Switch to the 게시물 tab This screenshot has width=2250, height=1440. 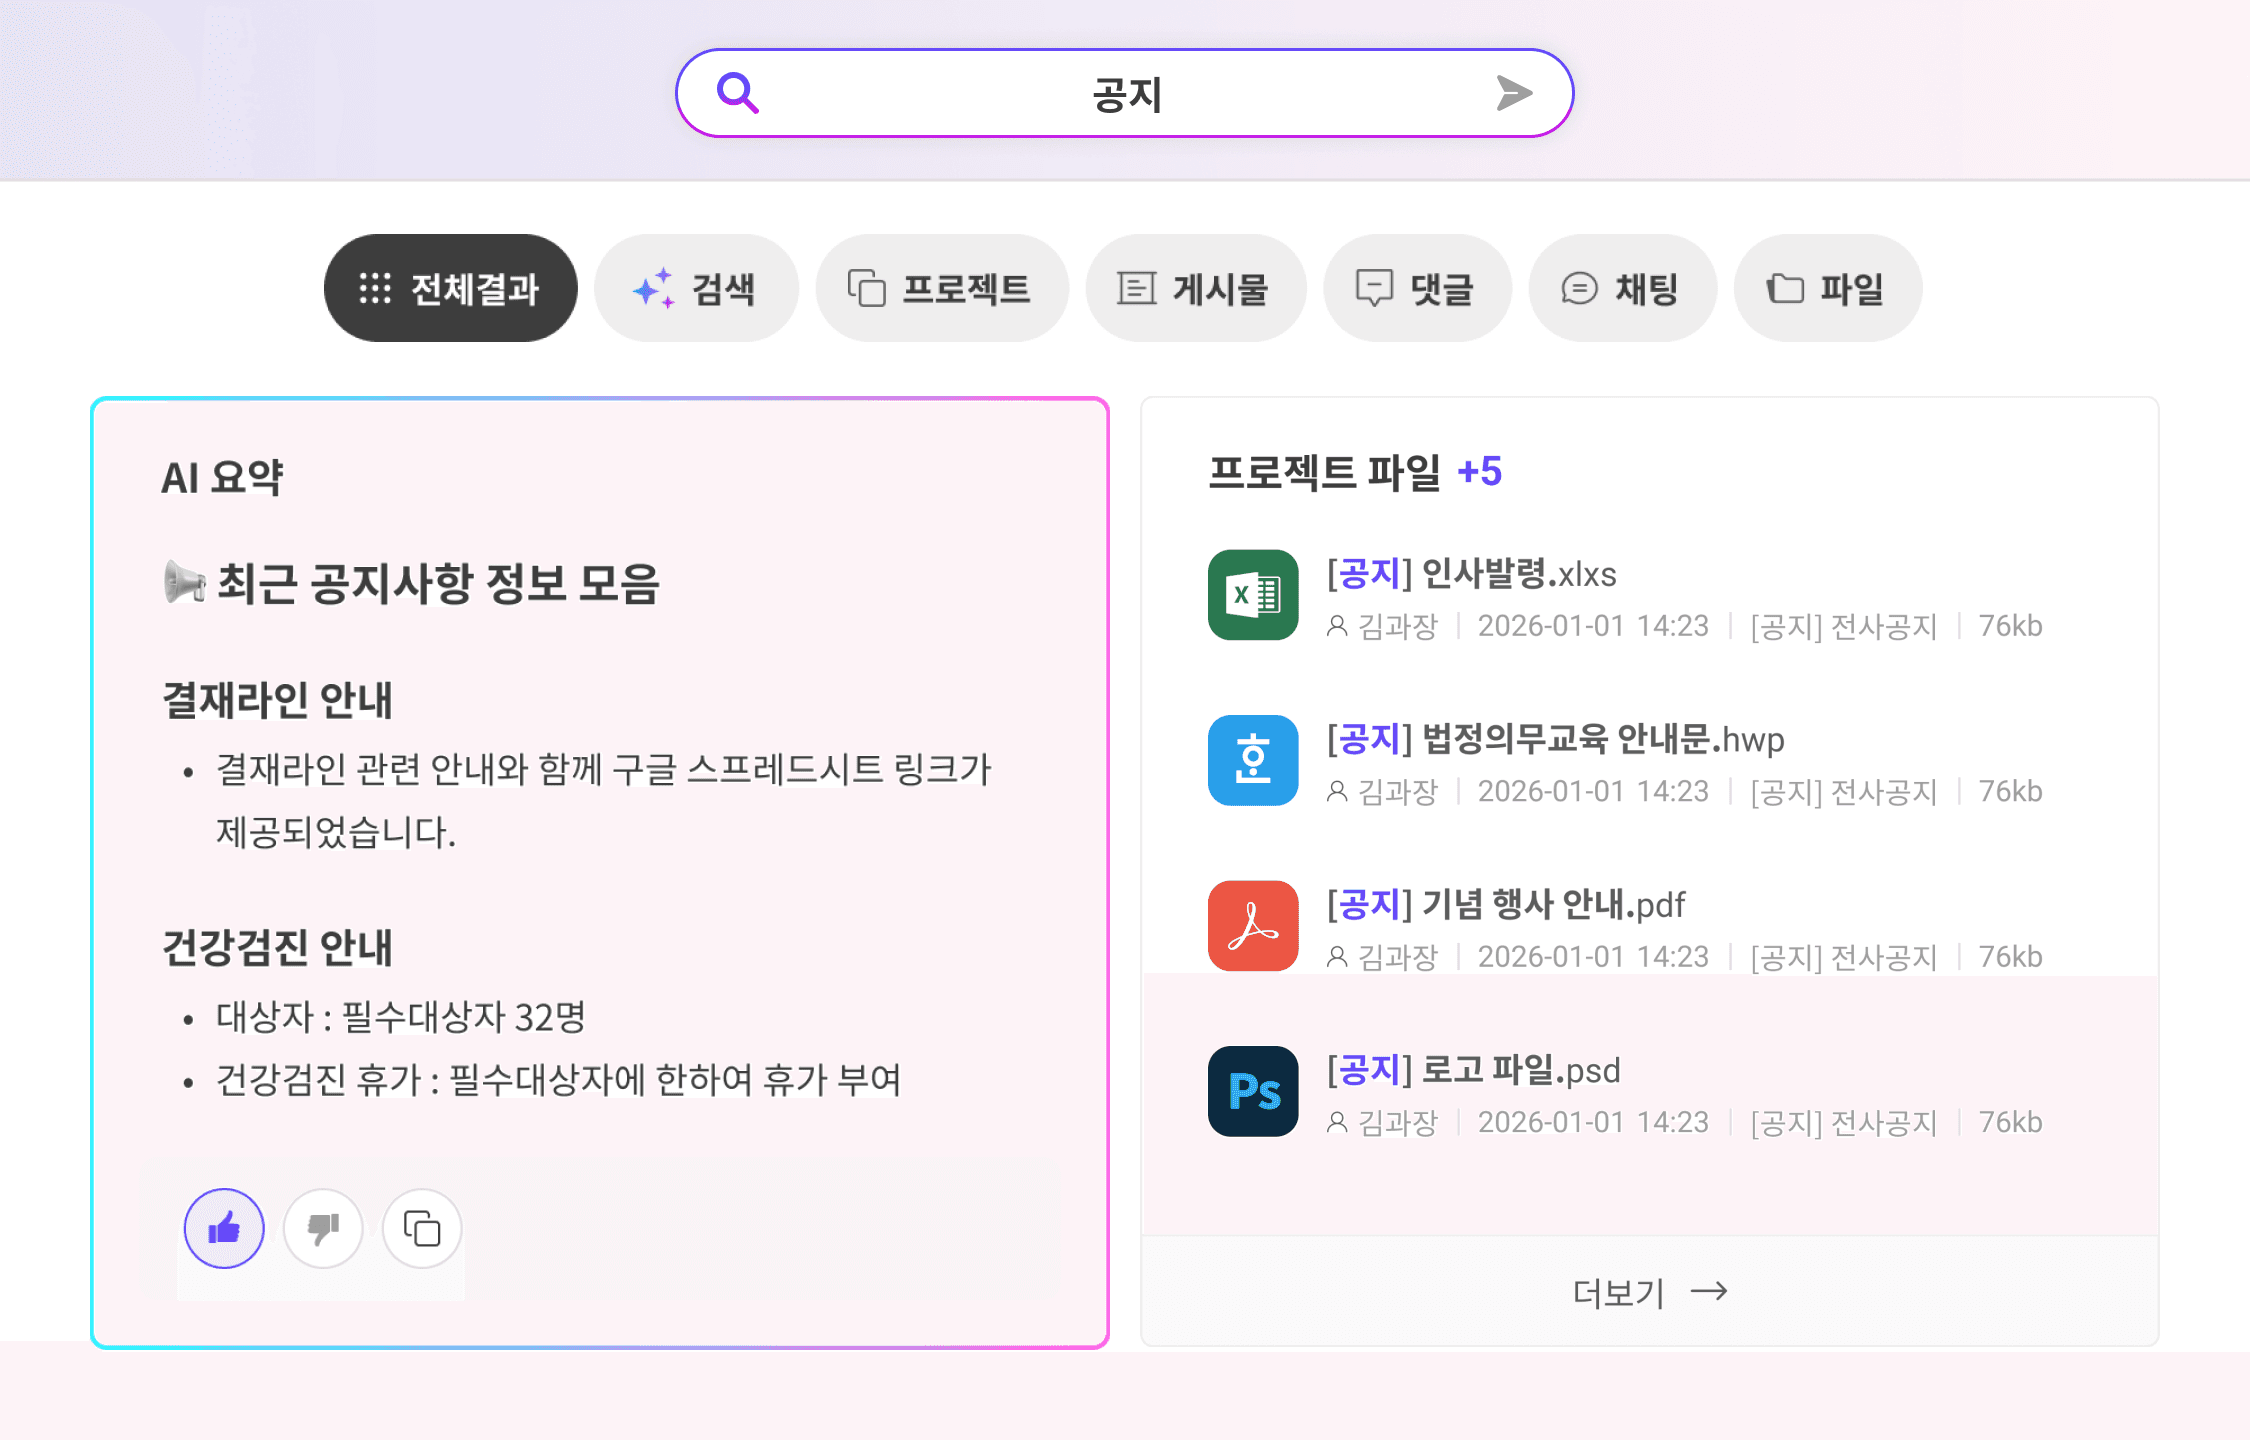pyautogui.click(x=1195, y=288)
